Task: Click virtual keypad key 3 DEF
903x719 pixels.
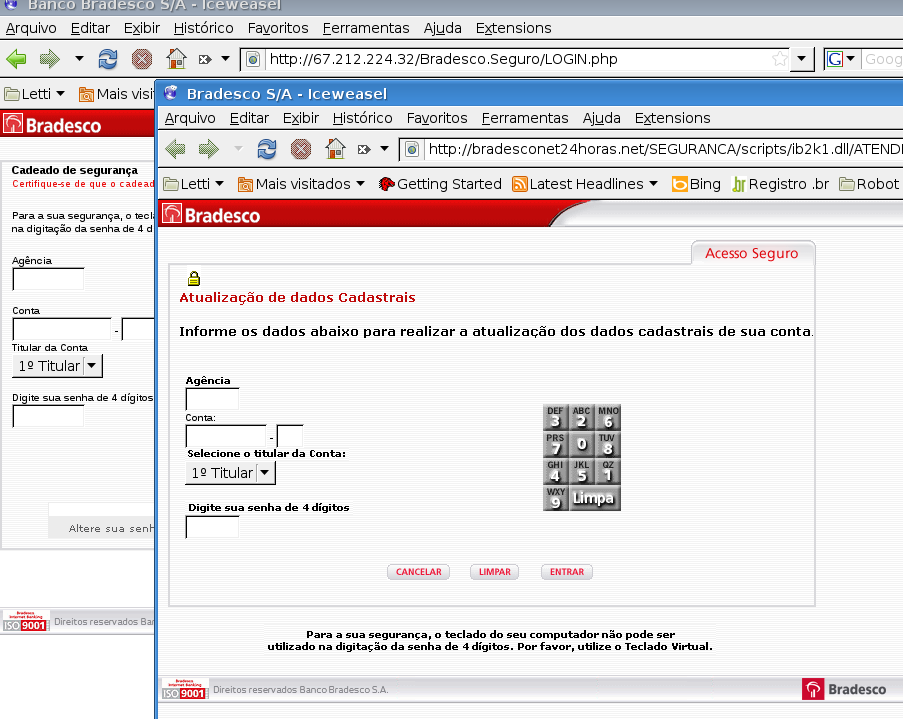Action: coord(555,417)
